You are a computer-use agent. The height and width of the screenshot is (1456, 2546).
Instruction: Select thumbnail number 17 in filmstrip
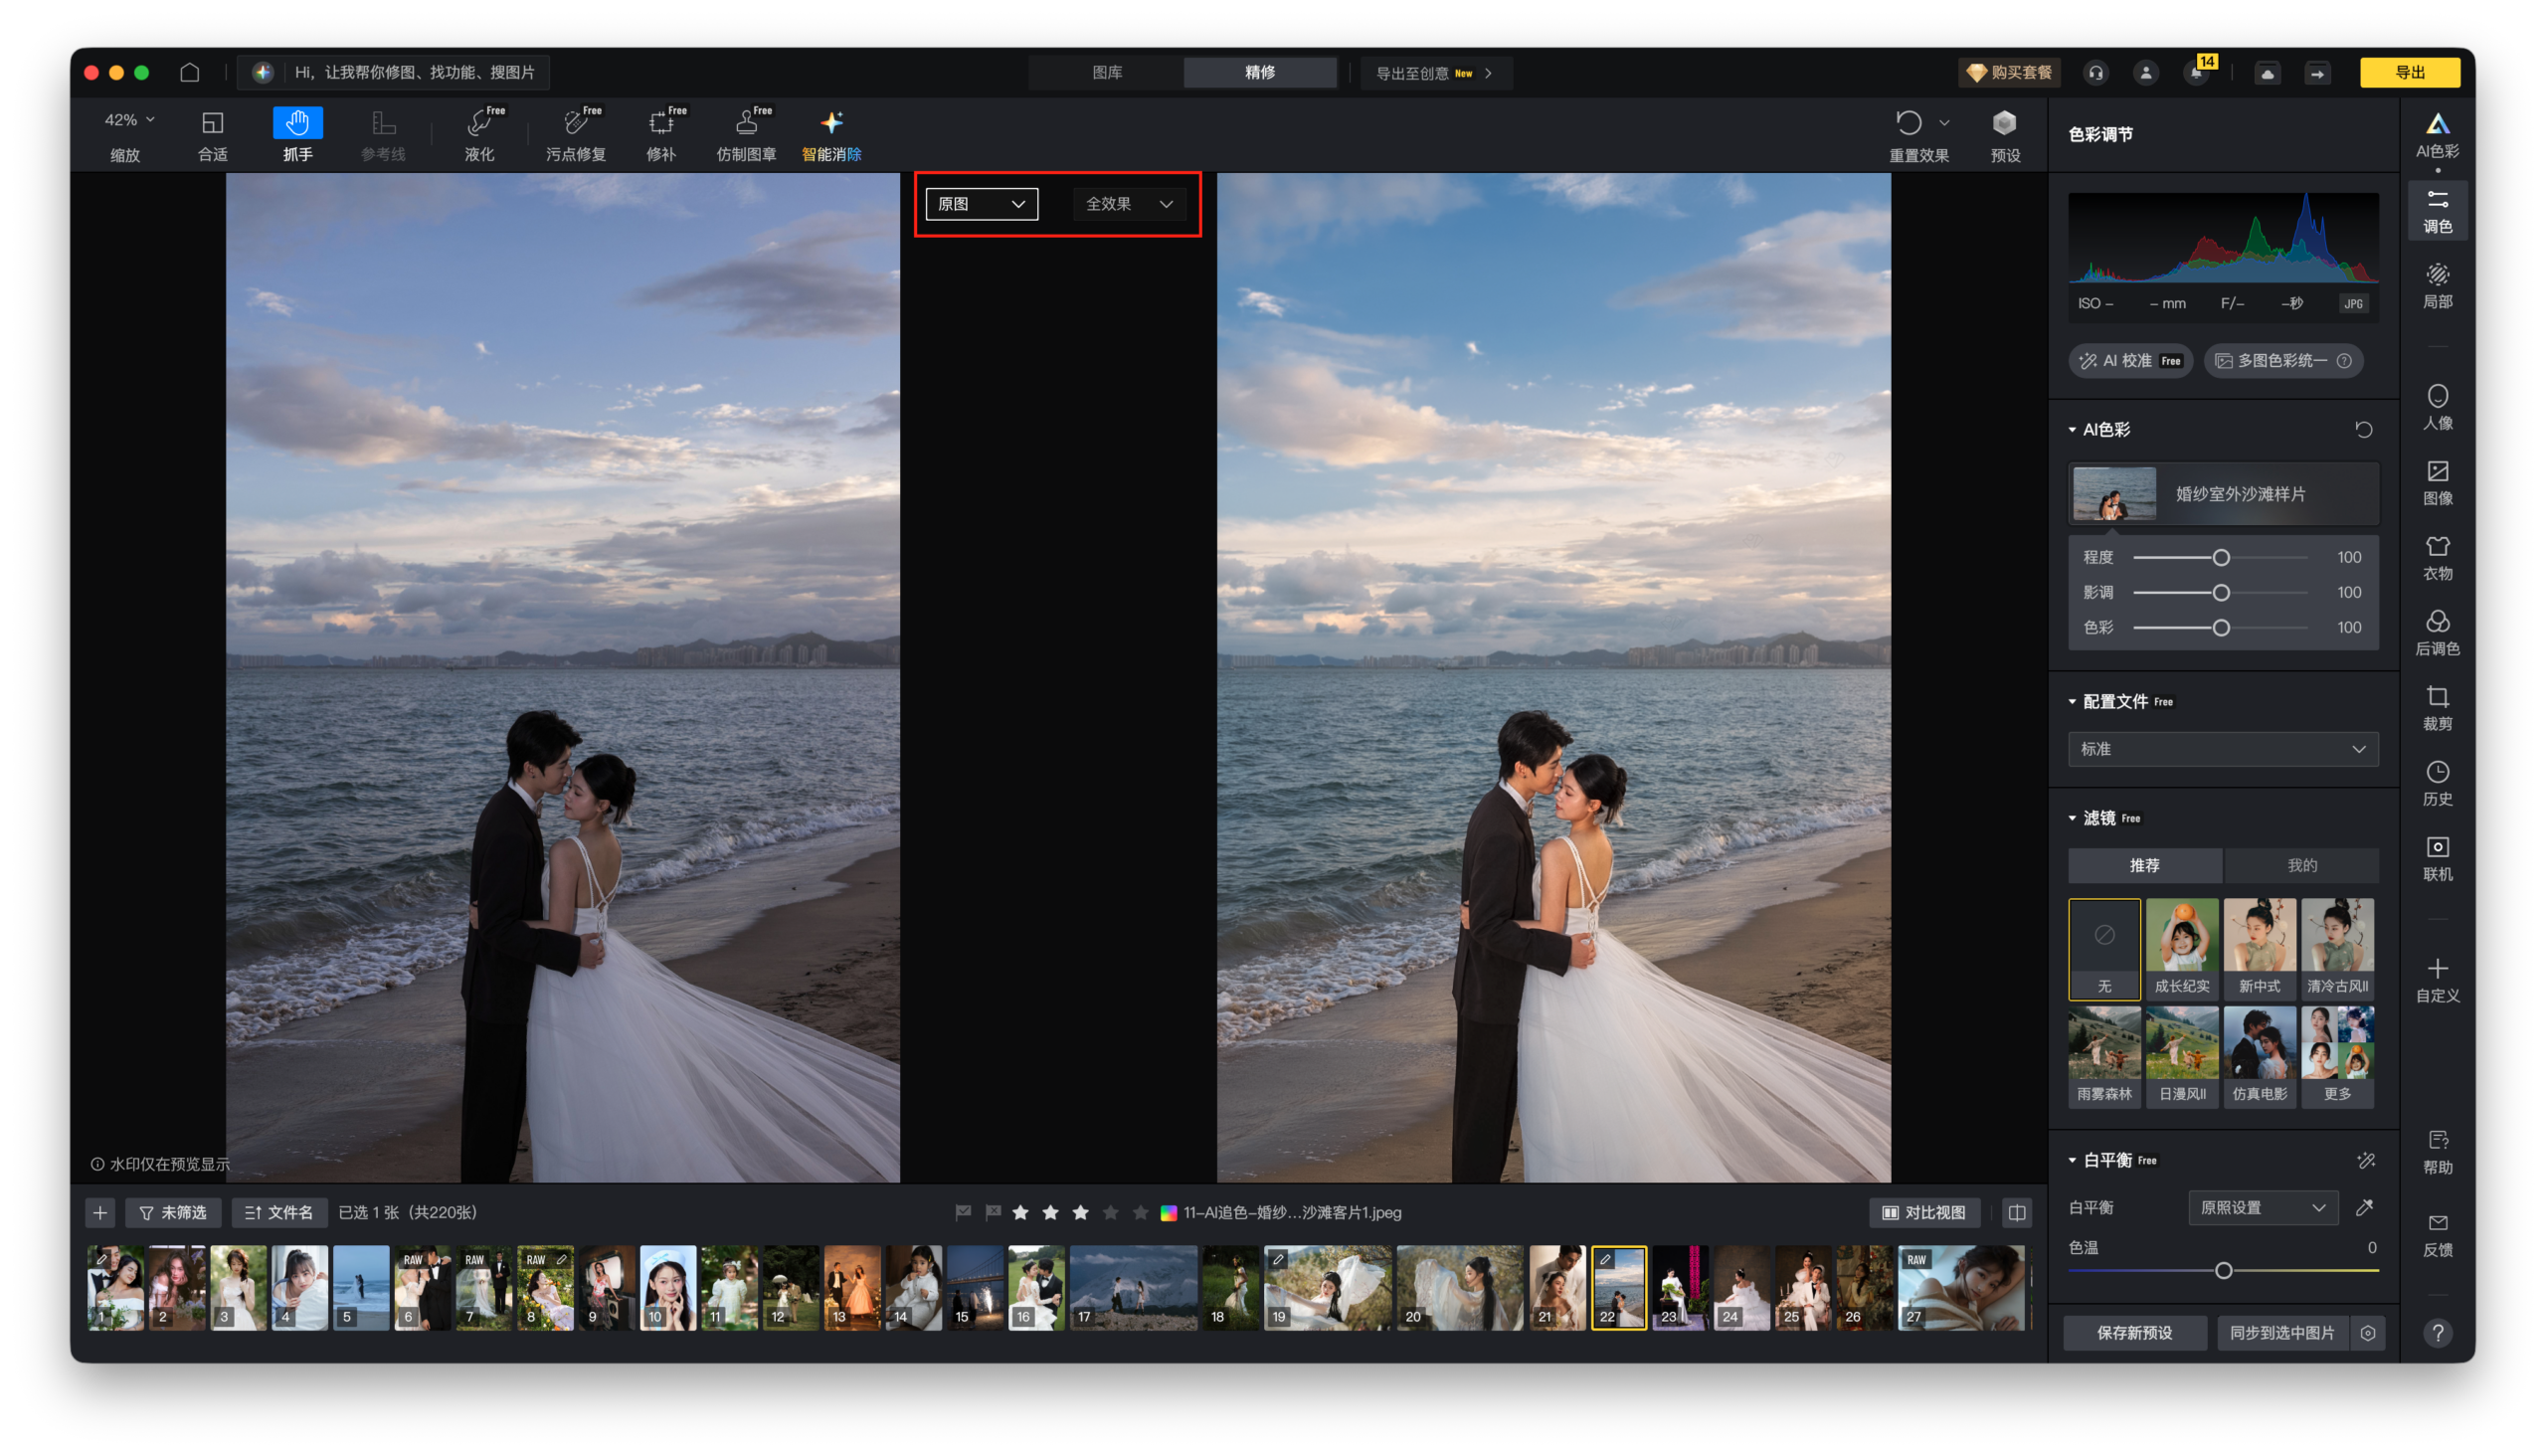tap(1132, 1287)
